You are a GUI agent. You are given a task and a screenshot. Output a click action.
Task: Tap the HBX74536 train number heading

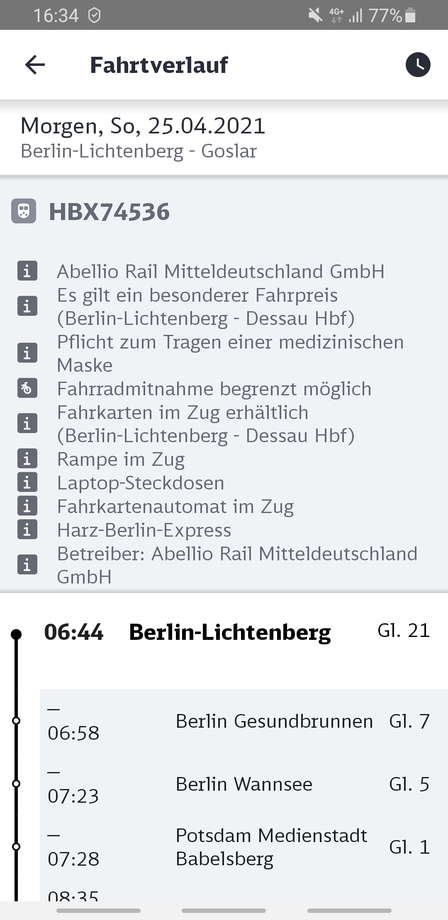tap(109, 212)
